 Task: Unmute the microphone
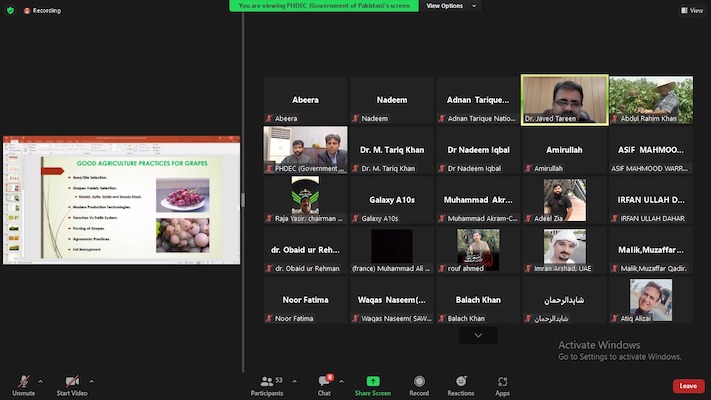pyautogui.click(x=23, y=383)
